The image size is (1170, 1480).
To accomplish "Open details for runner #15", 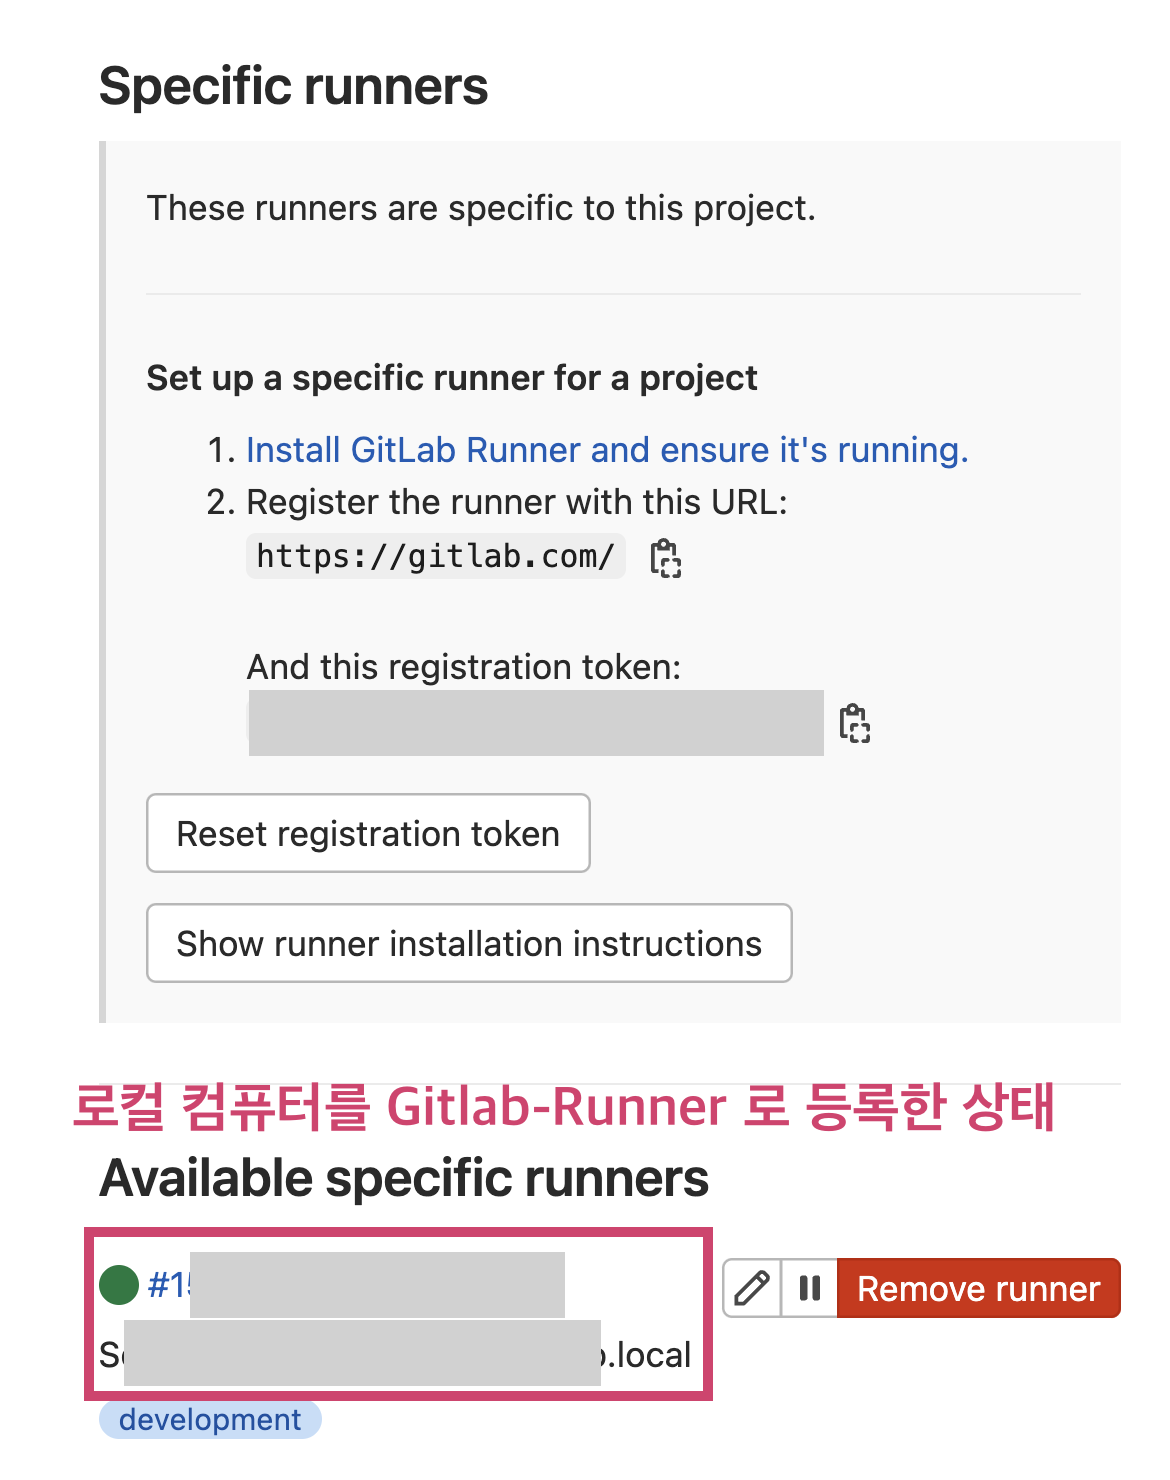I will [x=165, y=1284].
